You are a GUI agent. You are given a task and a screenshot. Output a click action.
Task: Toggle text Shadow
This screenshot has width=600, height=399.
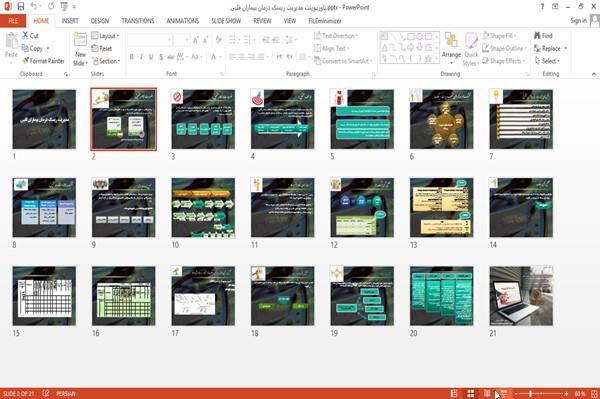click(161, 57)
